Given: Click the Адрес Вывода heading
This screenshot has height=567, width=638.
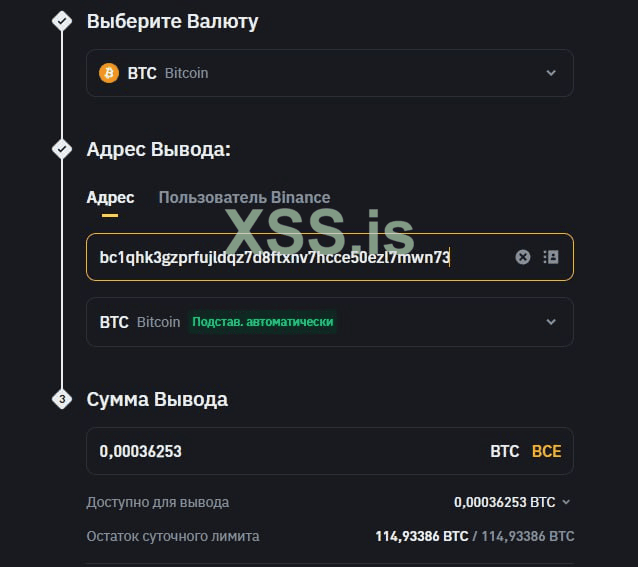Looking at the screenshot, I should tap(158, 149).
